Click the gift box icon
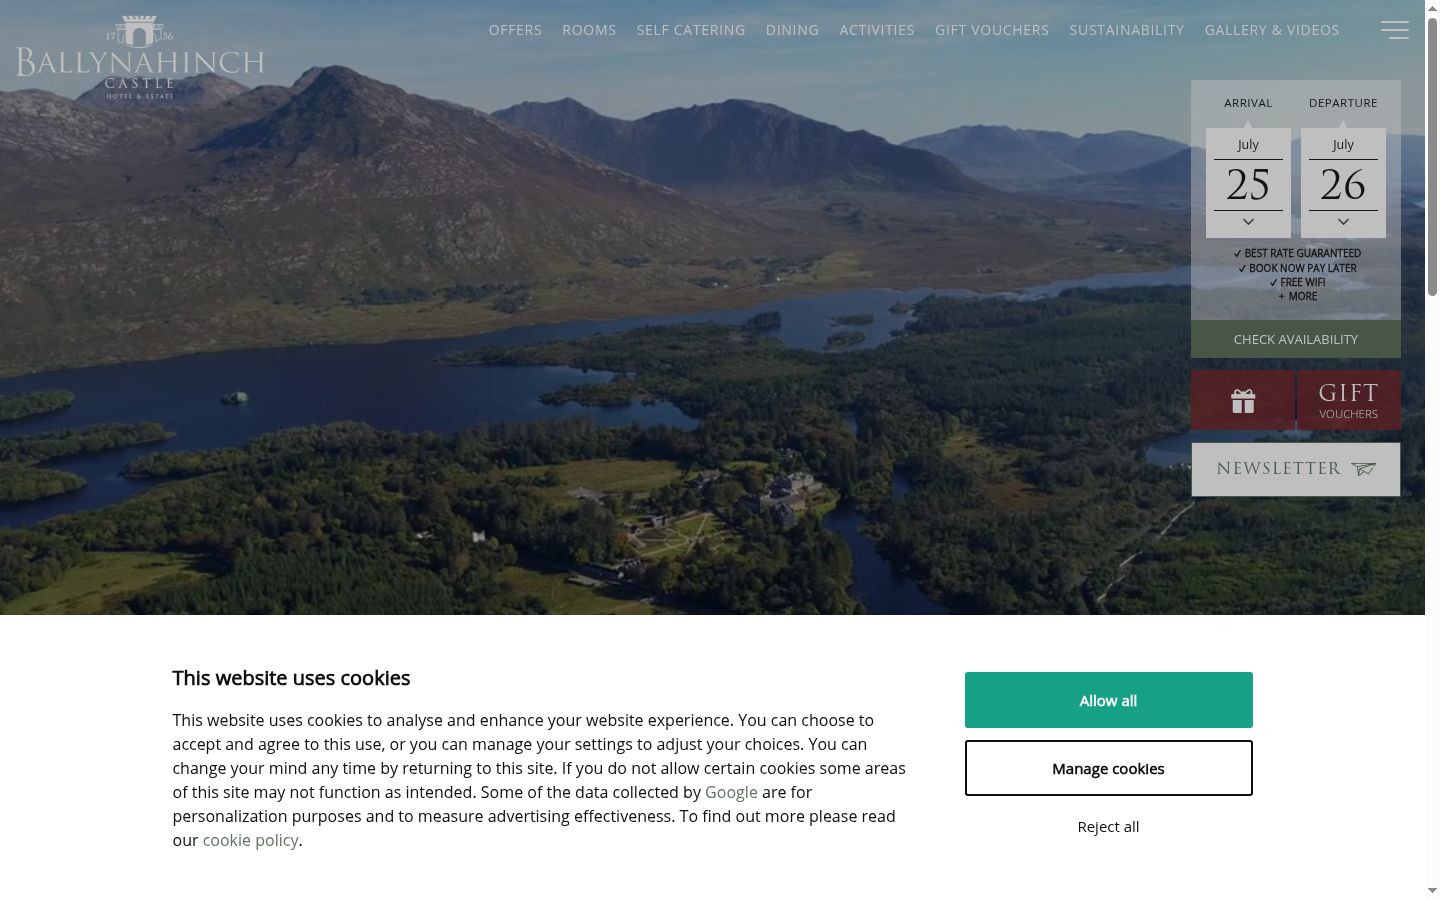The height and width of the screenshot is (900, 1440). click(1243, 401)
